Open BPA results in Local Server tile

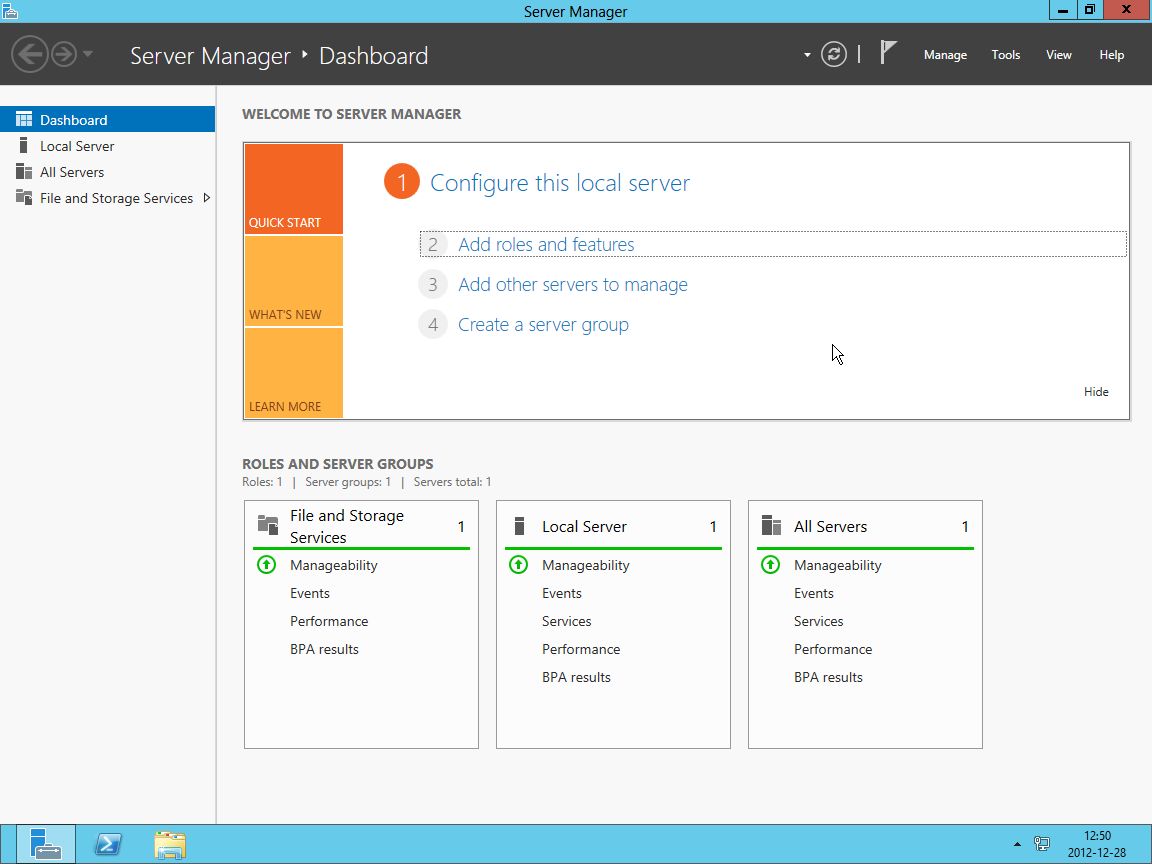point(576,677)
